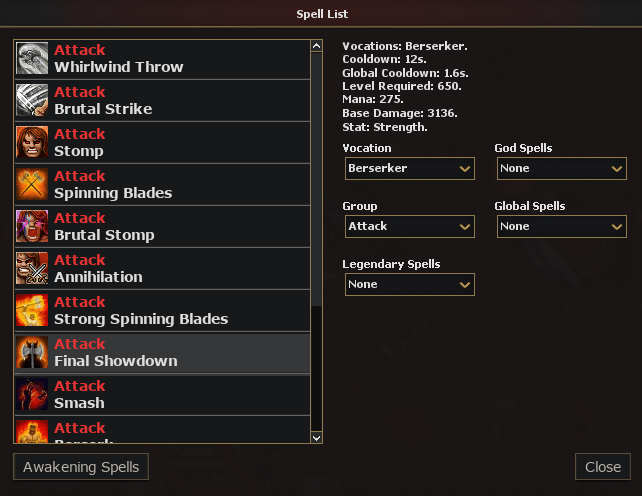Click the Whirlwind Throw spell icon
This screenshot has width=642, height=496.
click(x=32, y=58)
